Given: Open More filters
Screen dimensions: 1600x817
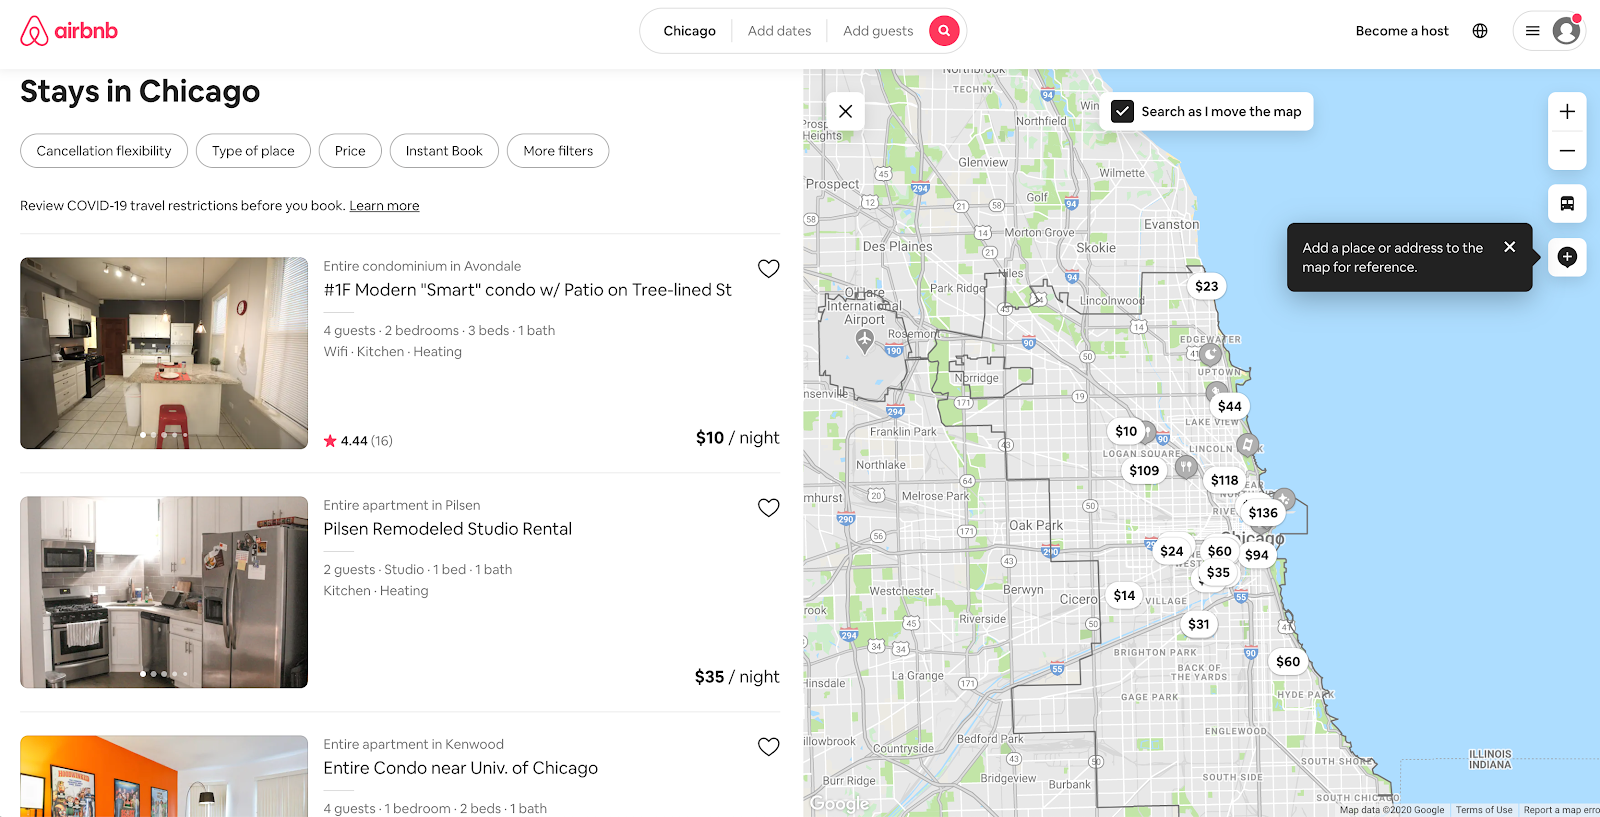Looking at the screenshot, I should (558, 151).
